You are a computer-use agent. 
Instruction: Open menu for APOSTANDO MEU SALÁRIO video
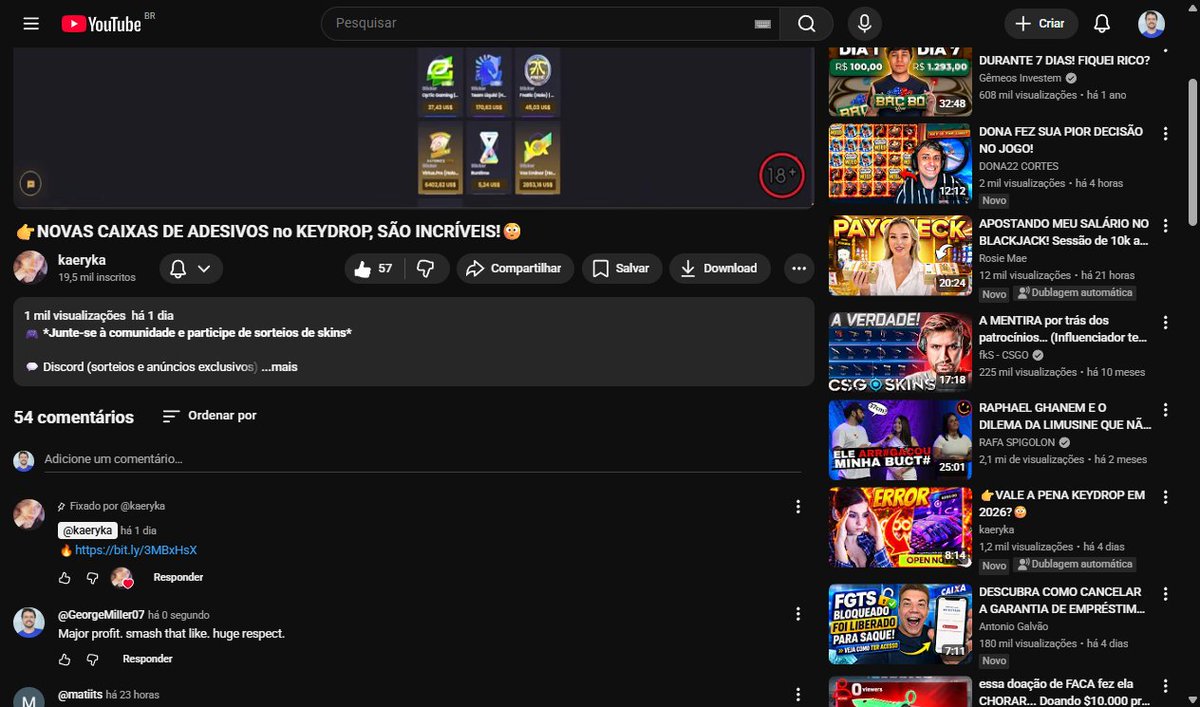click(x=1165, y=226)
